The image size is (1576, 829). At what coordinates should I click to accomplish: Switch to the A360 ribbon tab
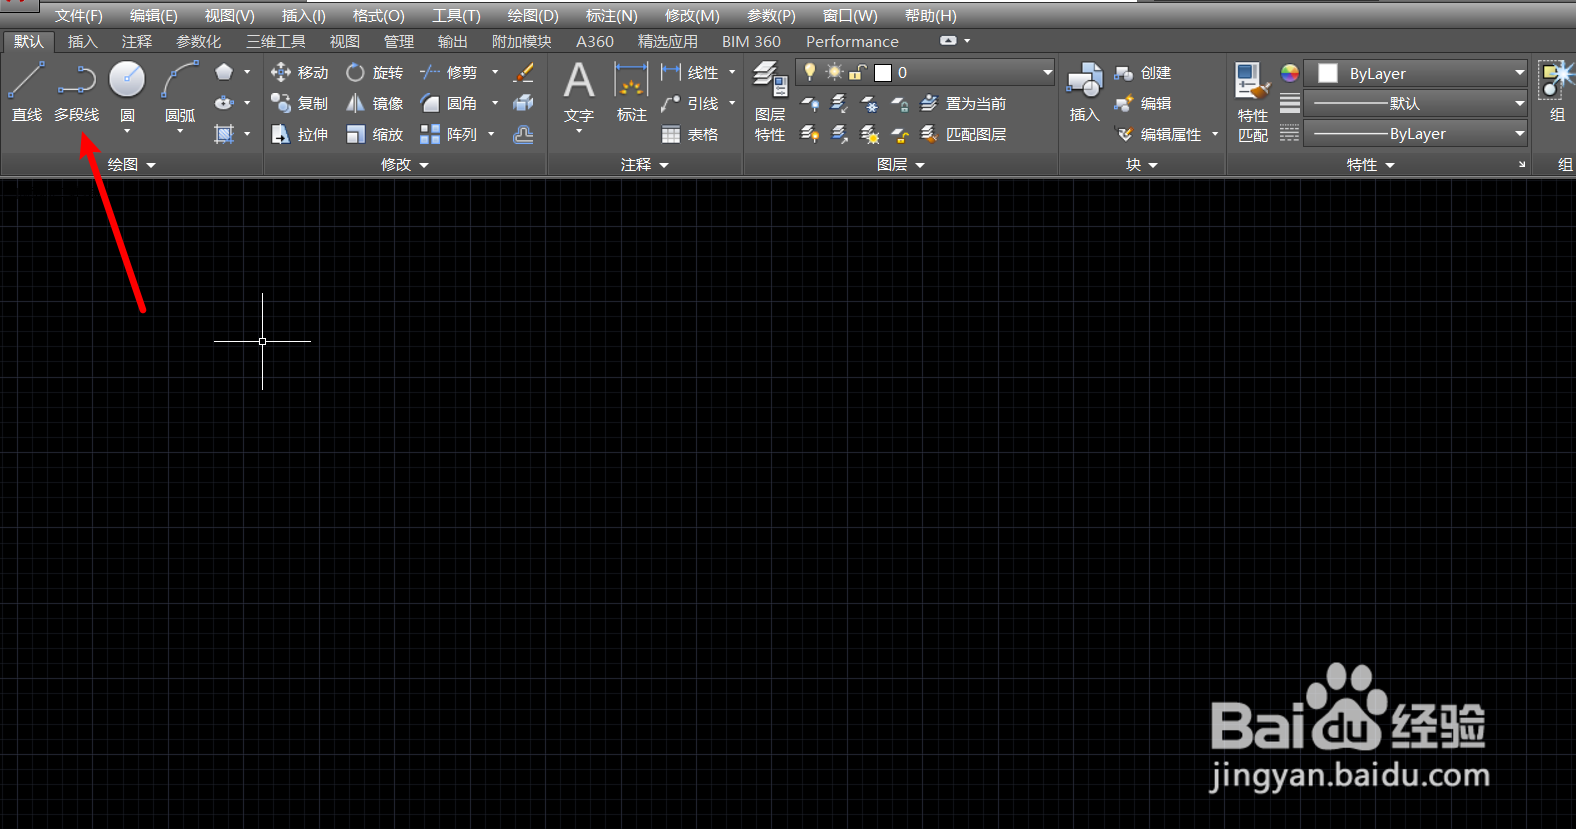(594, 41)
